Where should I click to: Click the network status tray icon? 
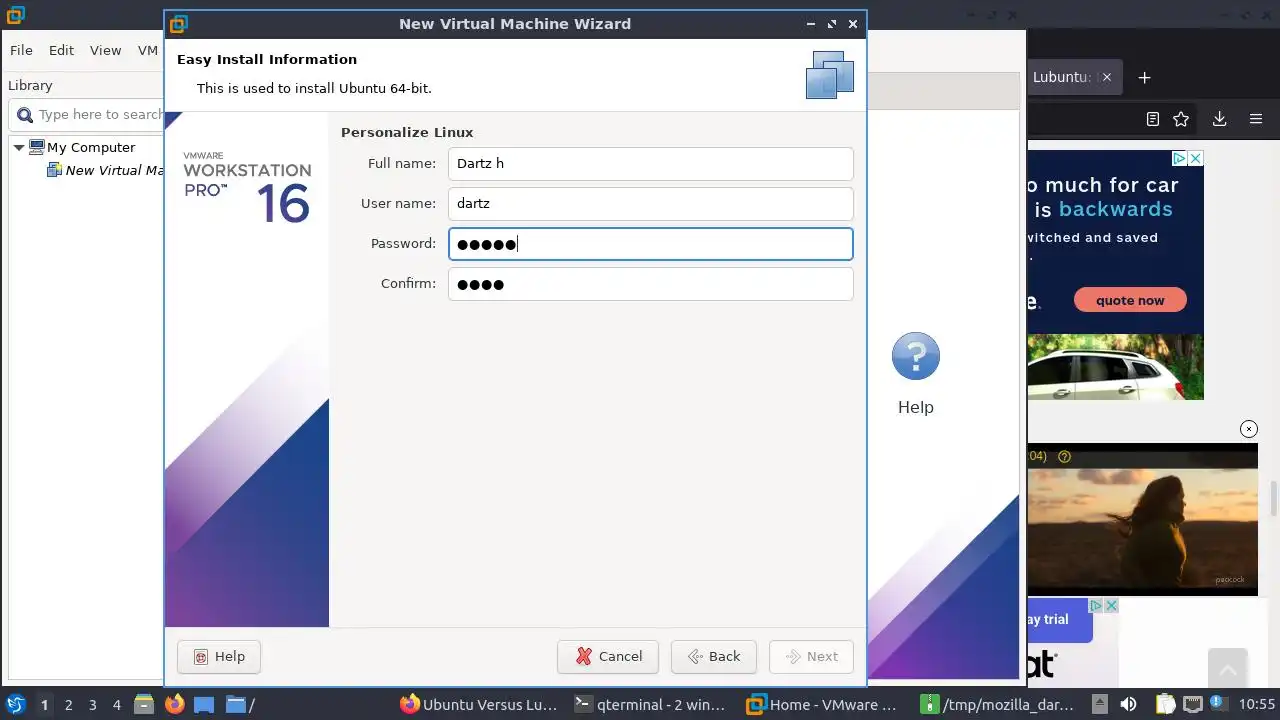1193,704
